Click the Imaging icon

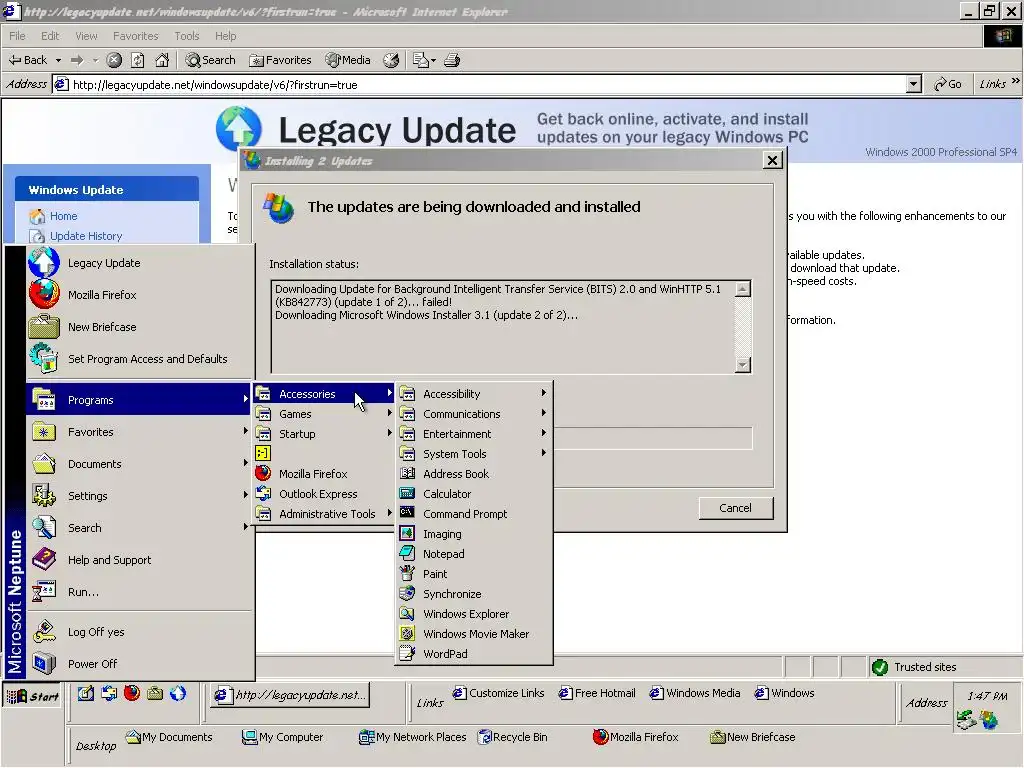click(408, 534)
